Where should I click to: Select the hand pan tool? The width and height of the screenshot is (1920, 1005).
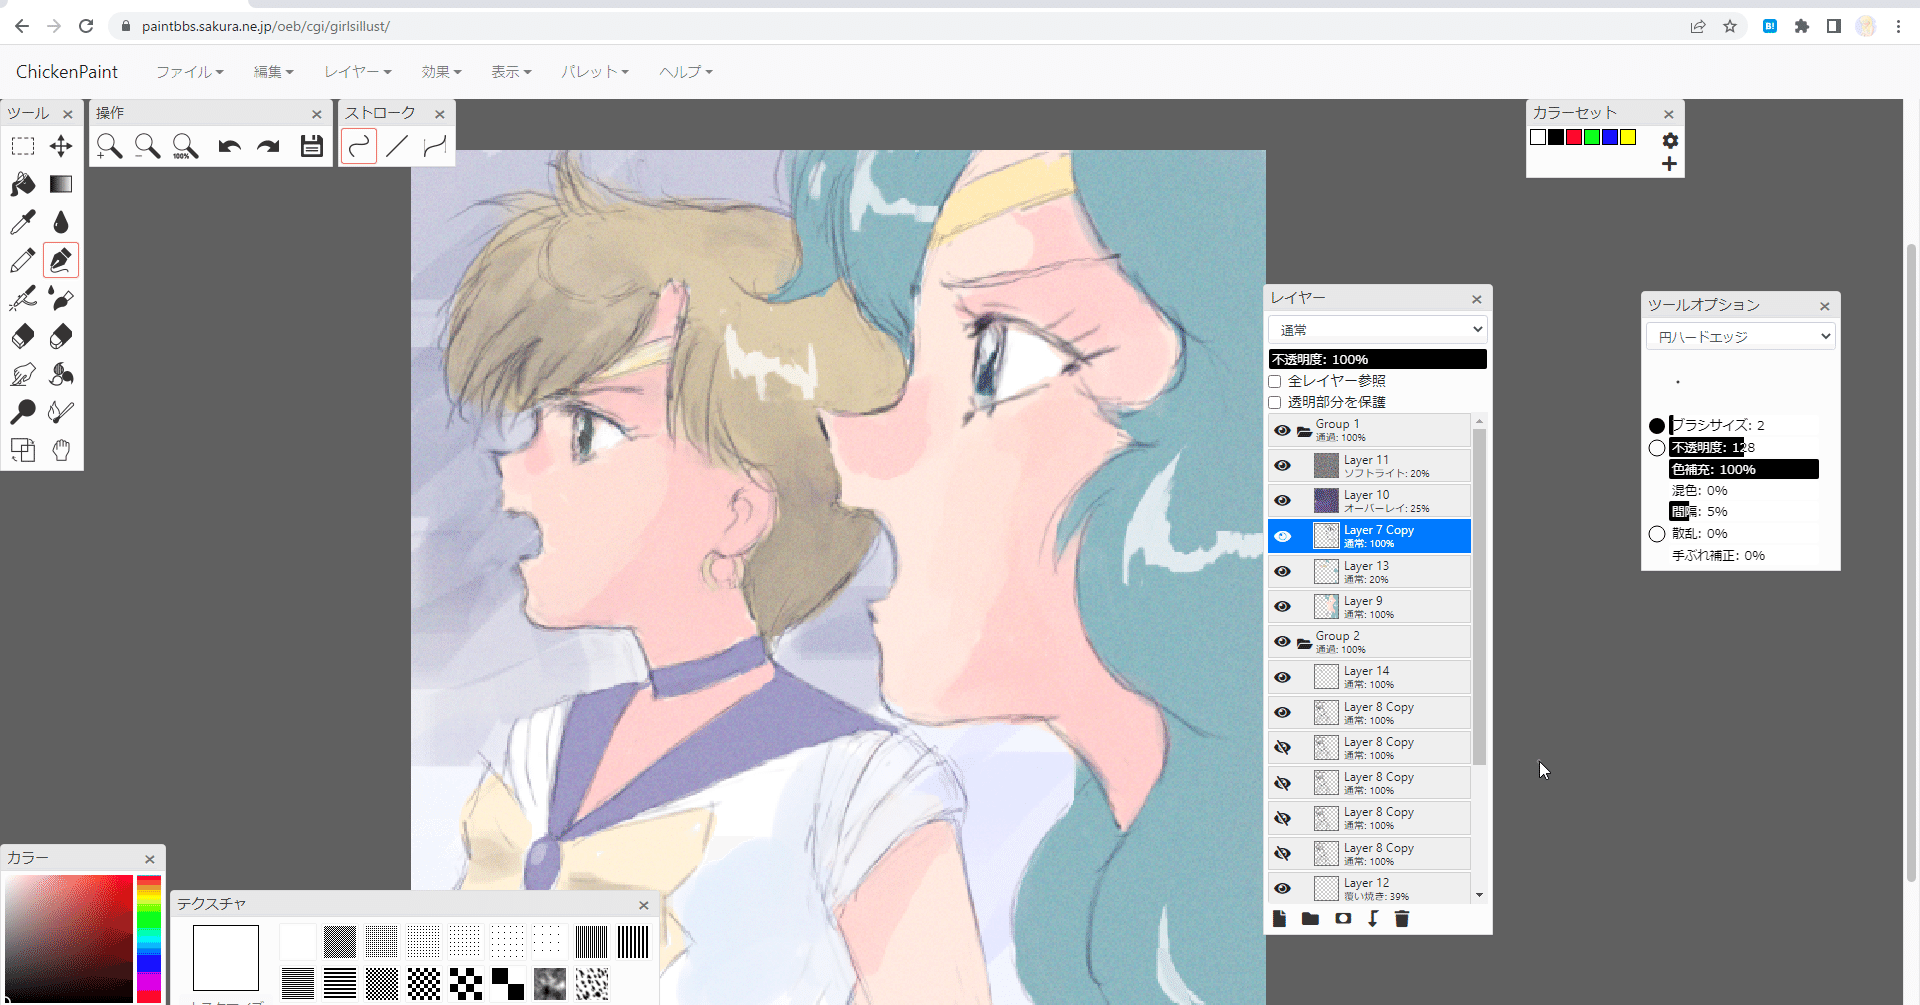(x=61, y=450)
